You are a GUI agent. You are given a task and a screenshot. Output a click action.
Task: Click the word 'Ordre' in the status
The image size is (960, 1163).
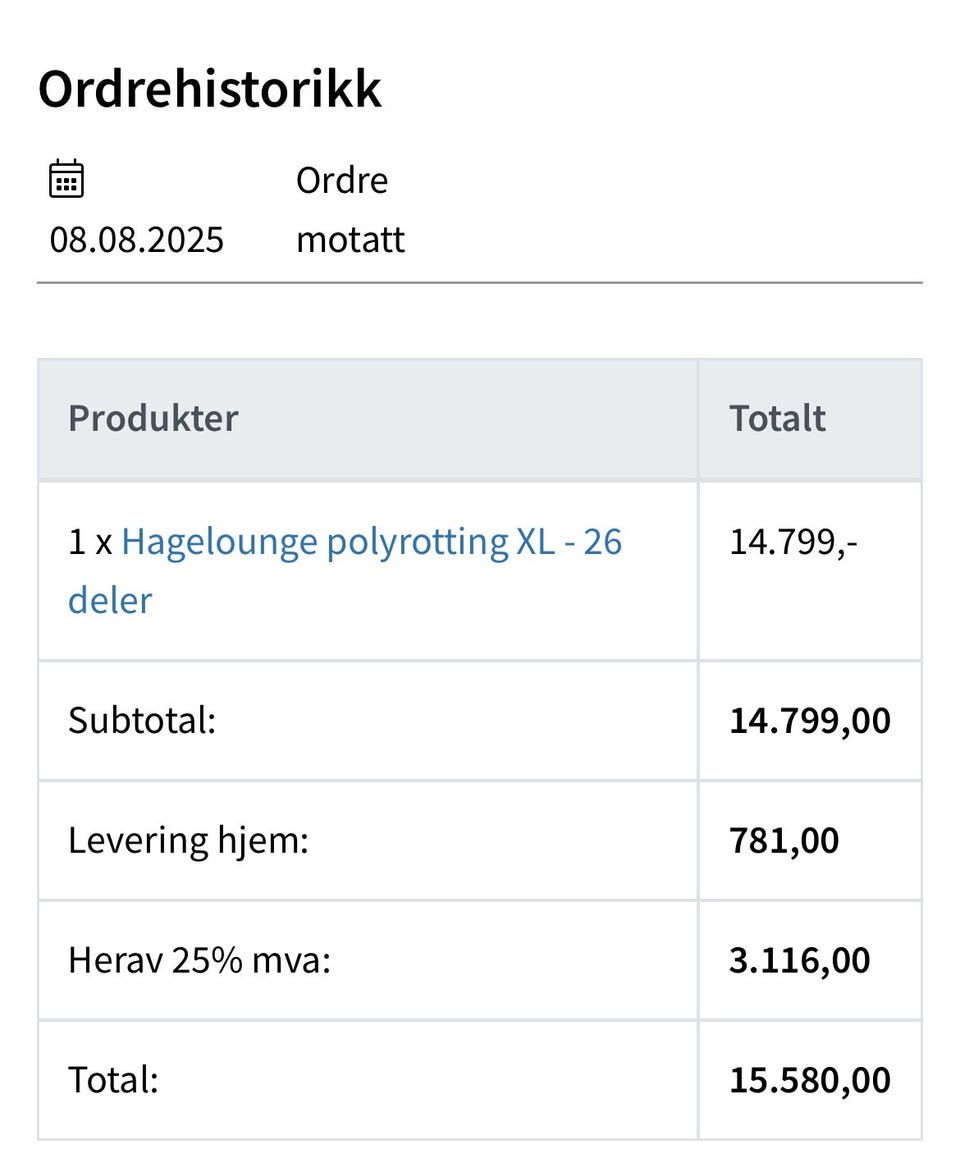pos(342,181)
